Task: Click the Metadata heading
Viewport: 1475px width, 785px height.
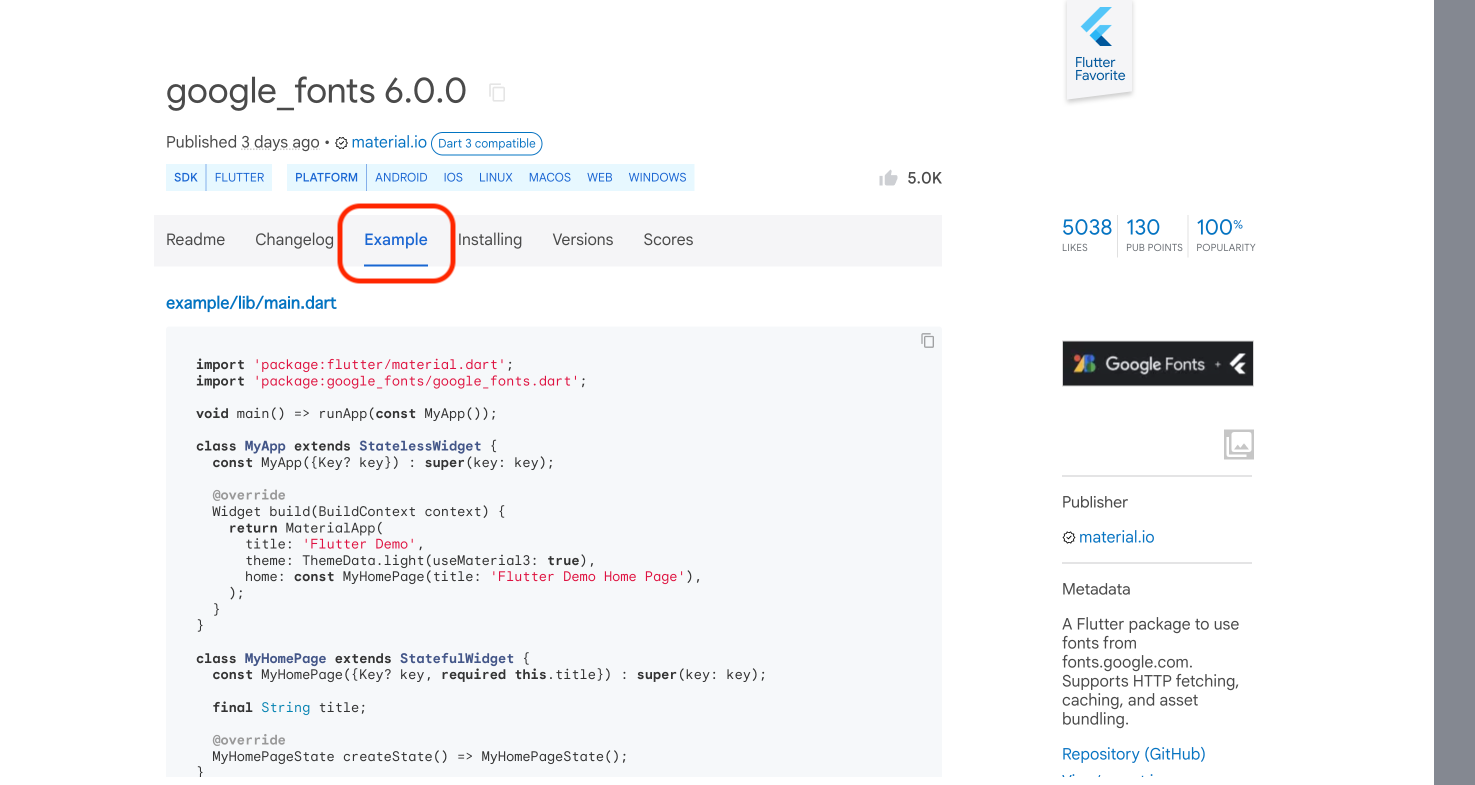Action: [1096, 589]
